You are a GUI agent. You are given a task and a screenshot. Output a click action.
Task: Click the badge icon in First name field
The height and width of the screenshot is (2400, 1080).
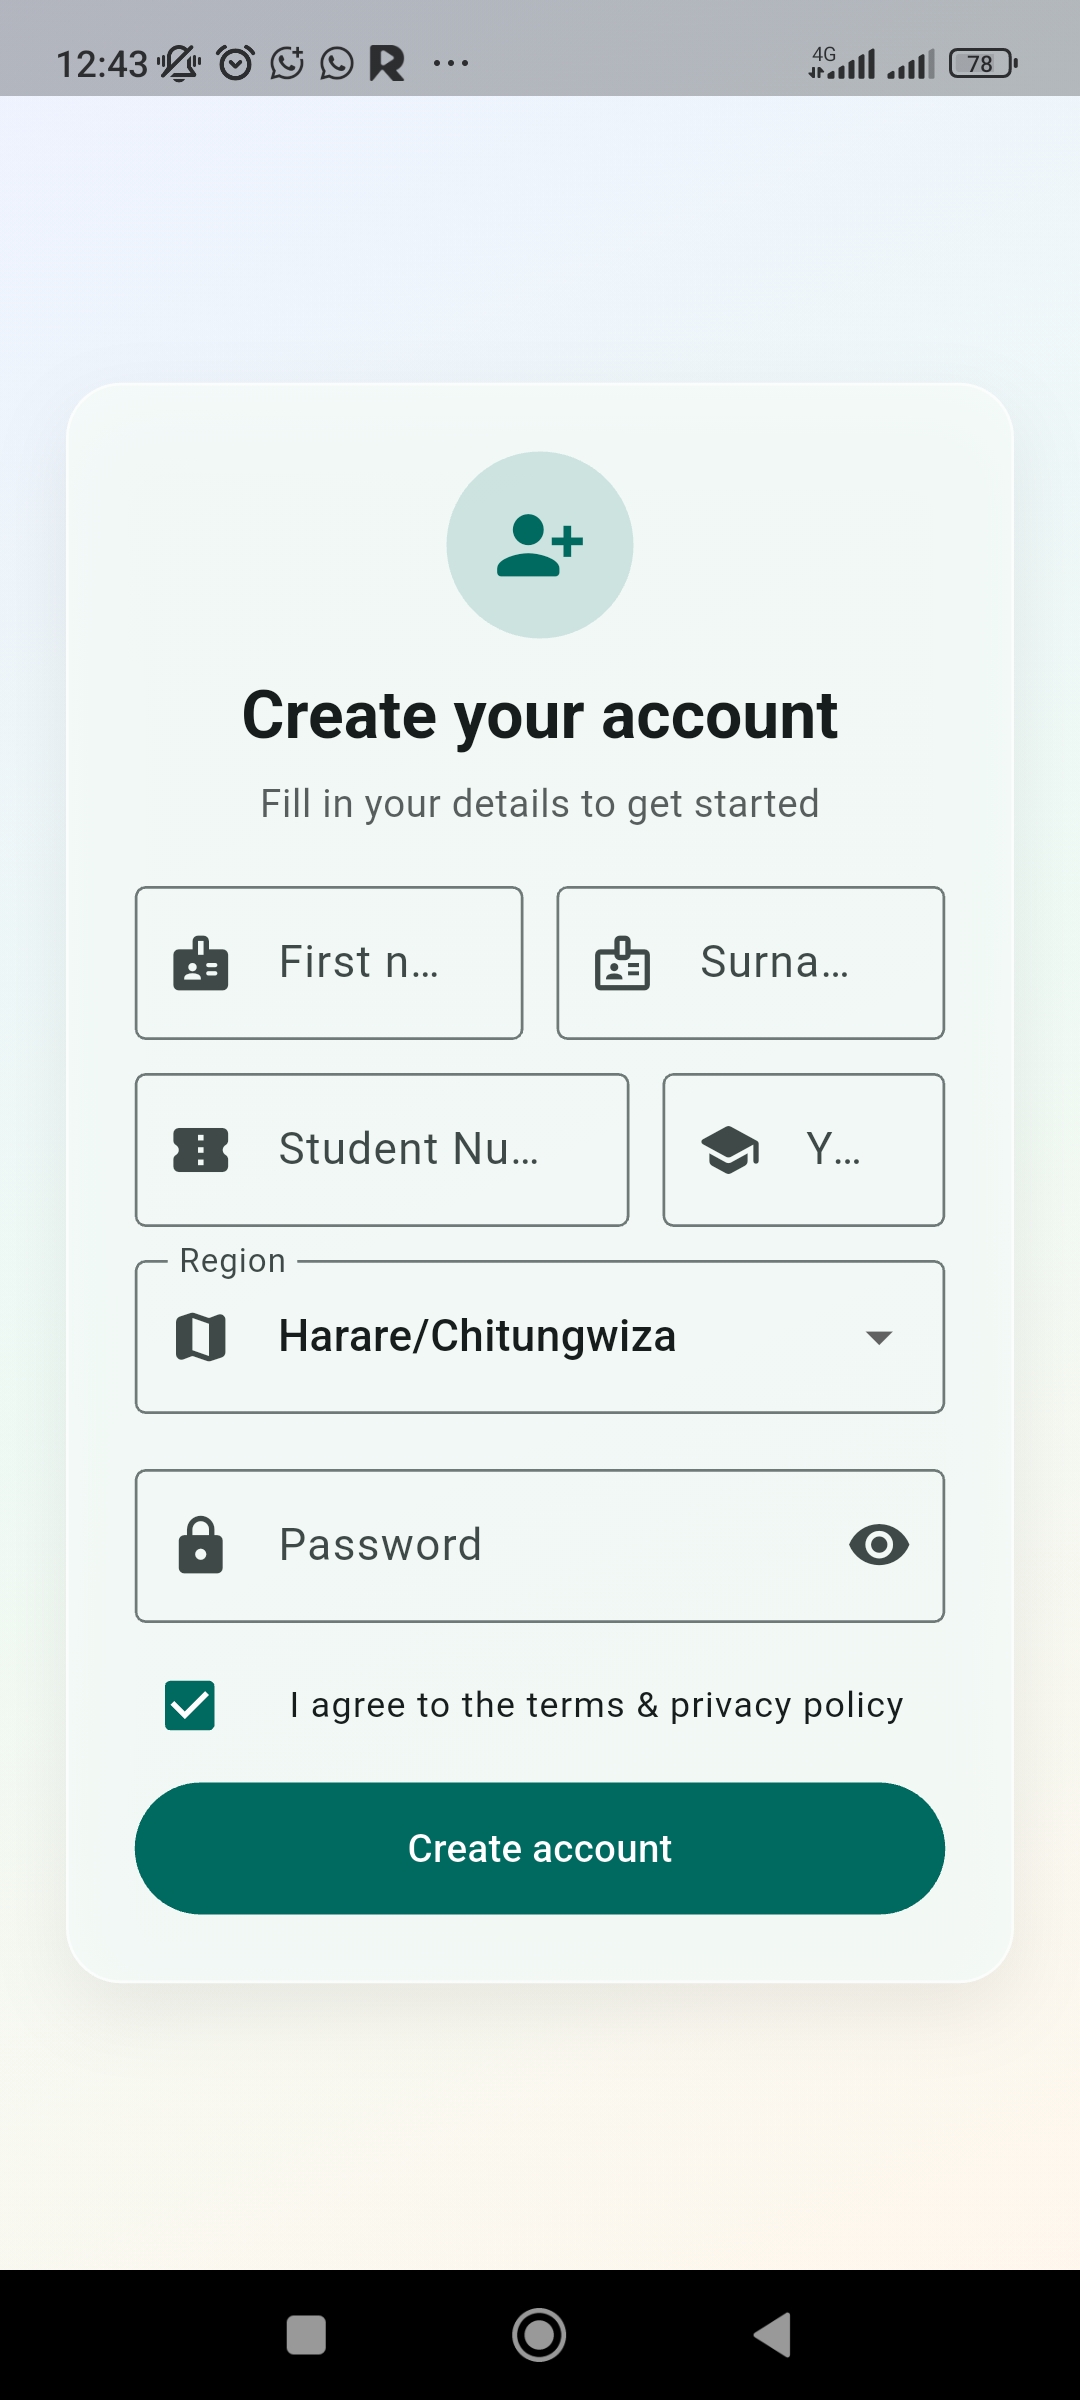tap(201, 963)
